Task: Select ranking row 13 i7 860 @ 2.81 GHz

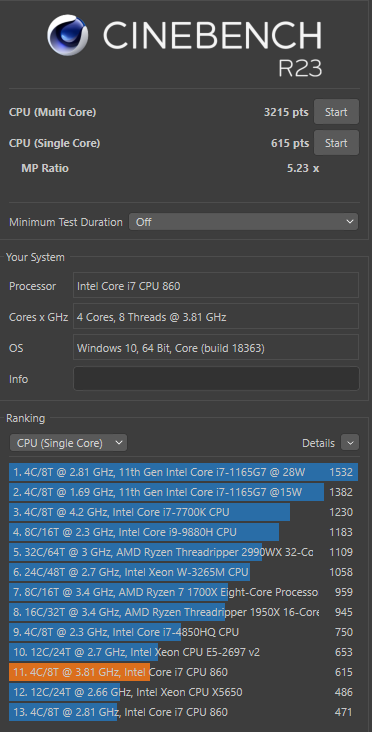Action: point(183,712)
